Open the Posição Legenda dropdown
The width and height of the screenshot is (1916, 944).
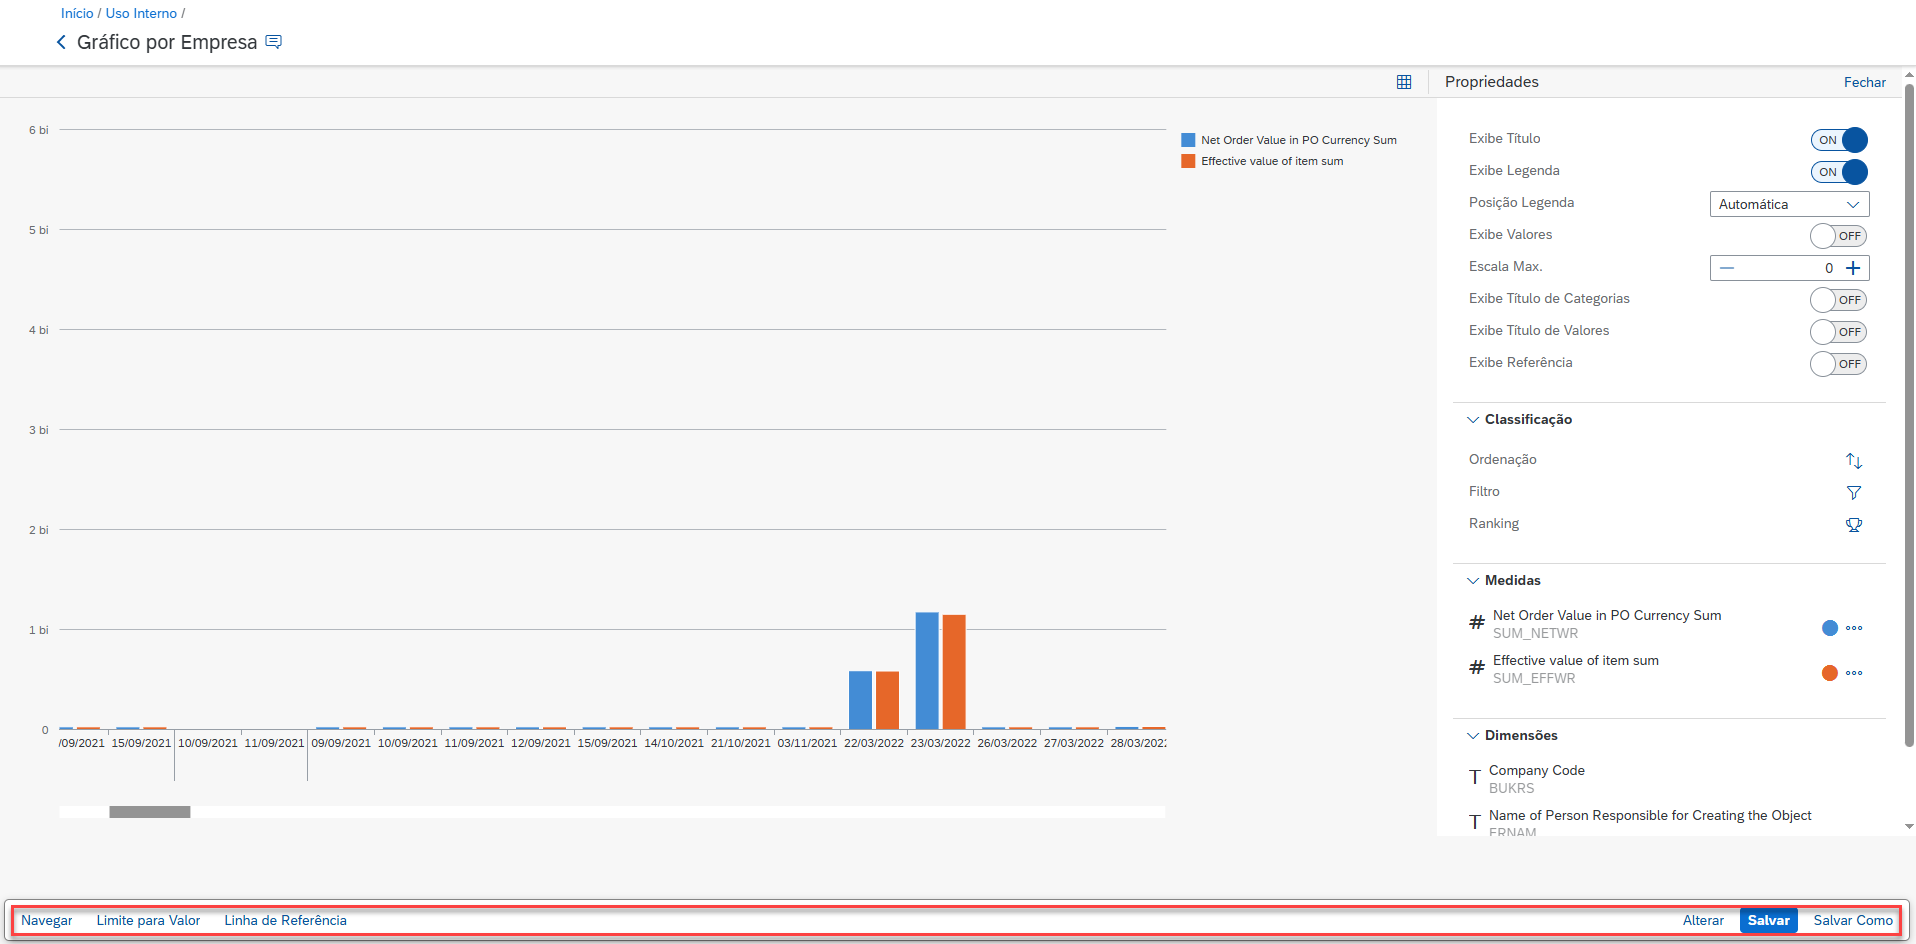tap(1789, 204)
